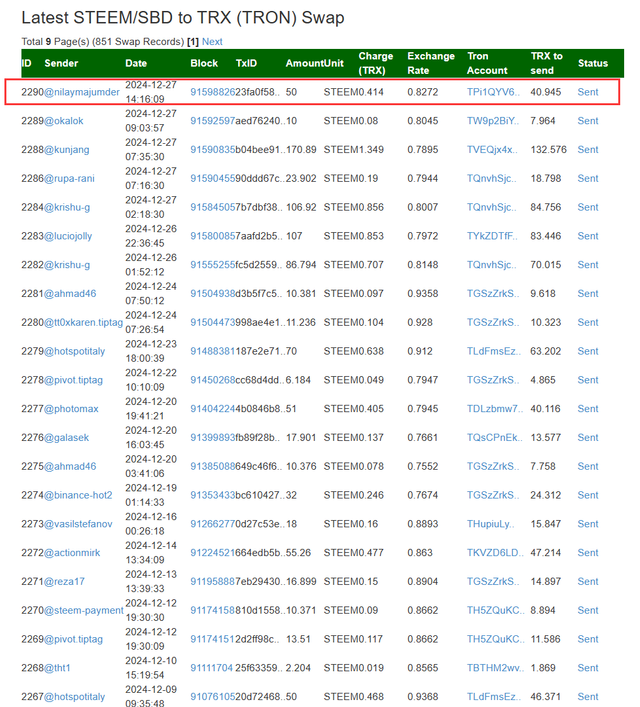Select the Status column header

[593, 63]
